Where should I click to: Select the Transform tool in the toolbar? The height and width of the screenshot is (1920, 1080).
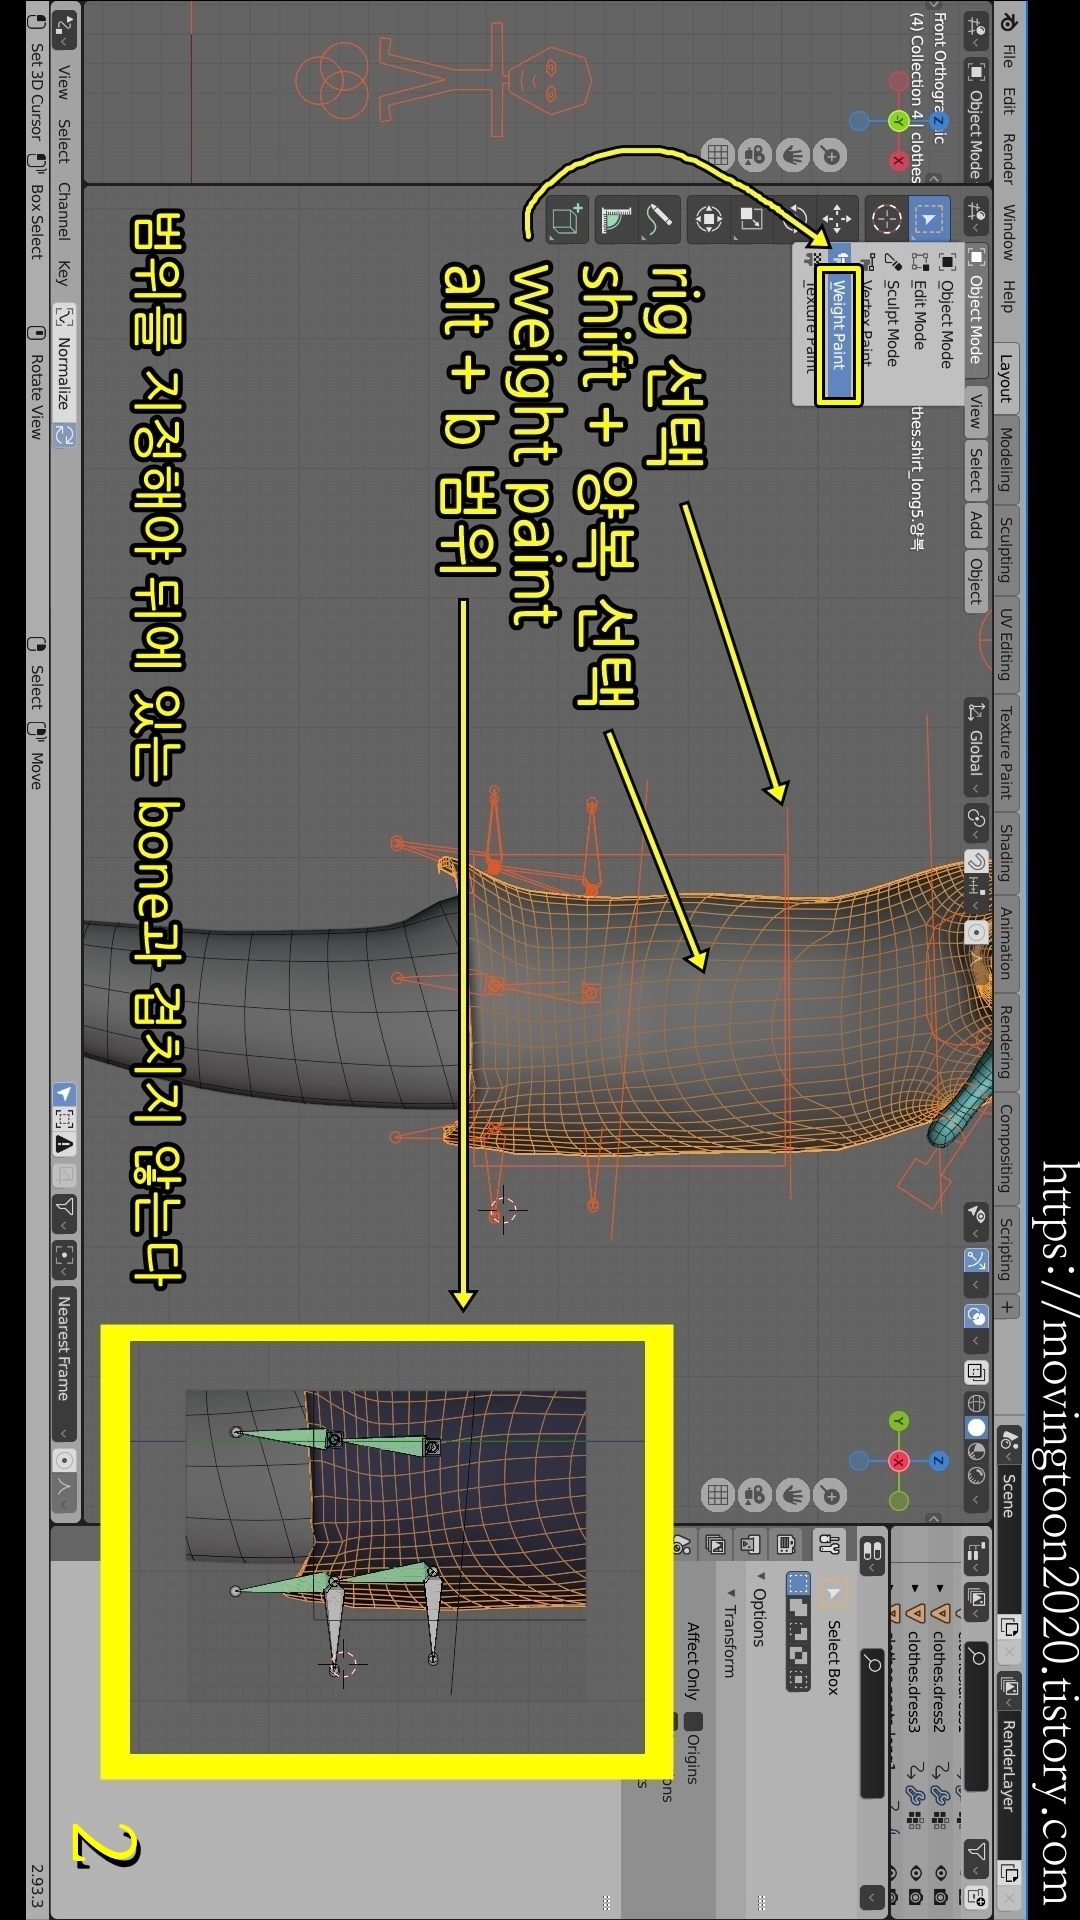point(709,218)
